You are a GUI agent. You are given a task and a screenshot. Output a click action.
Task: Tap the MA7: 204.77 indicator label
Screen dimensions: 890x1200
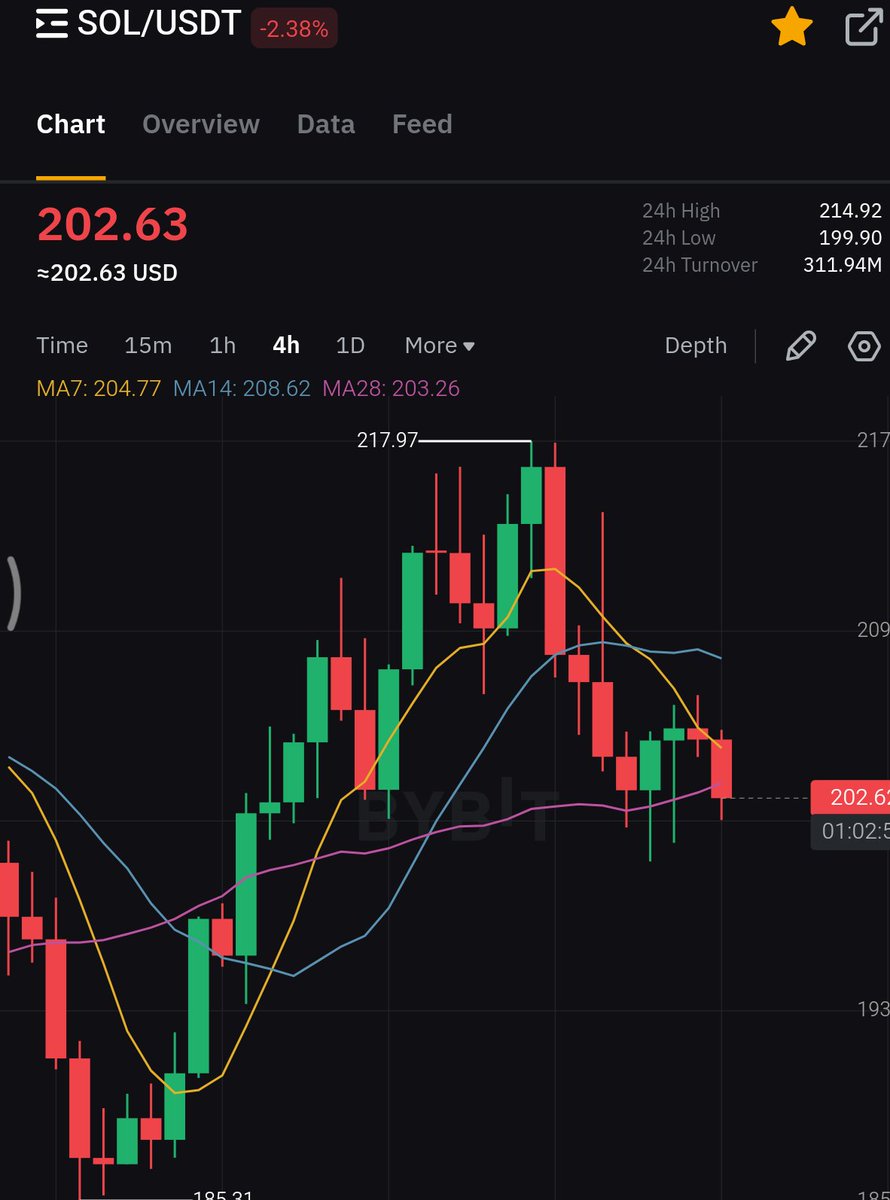(98, 389)
